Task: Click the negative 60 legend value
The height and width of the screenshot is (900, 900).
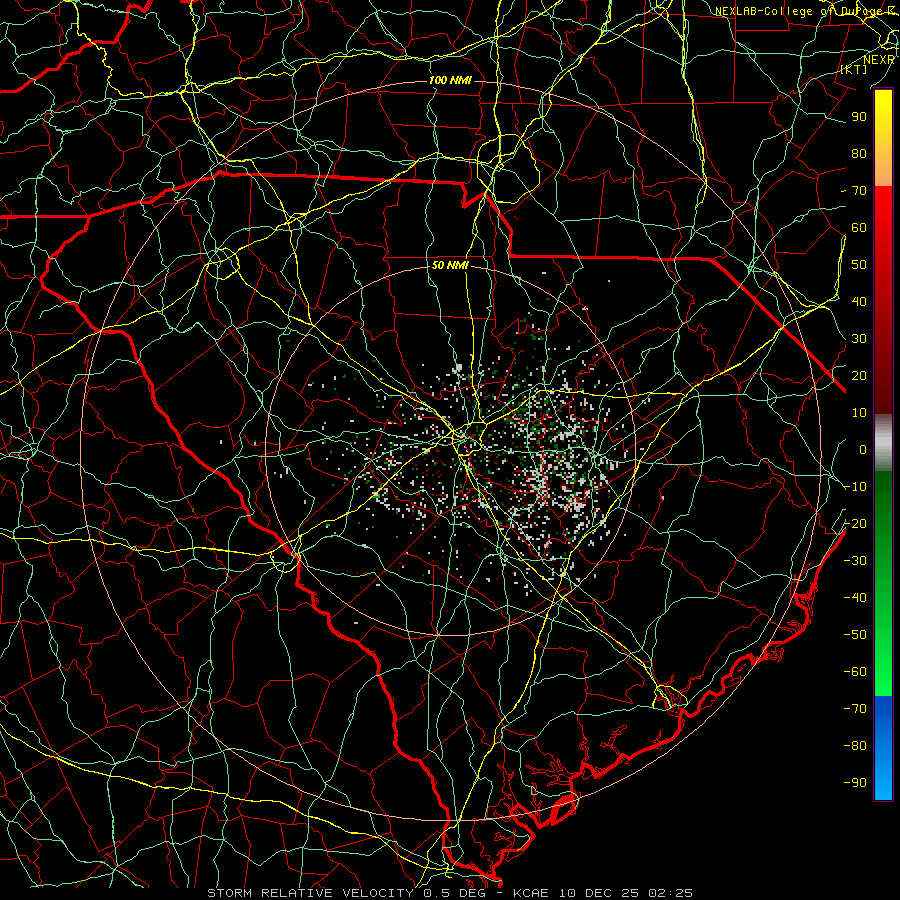Action: (855, 672)
